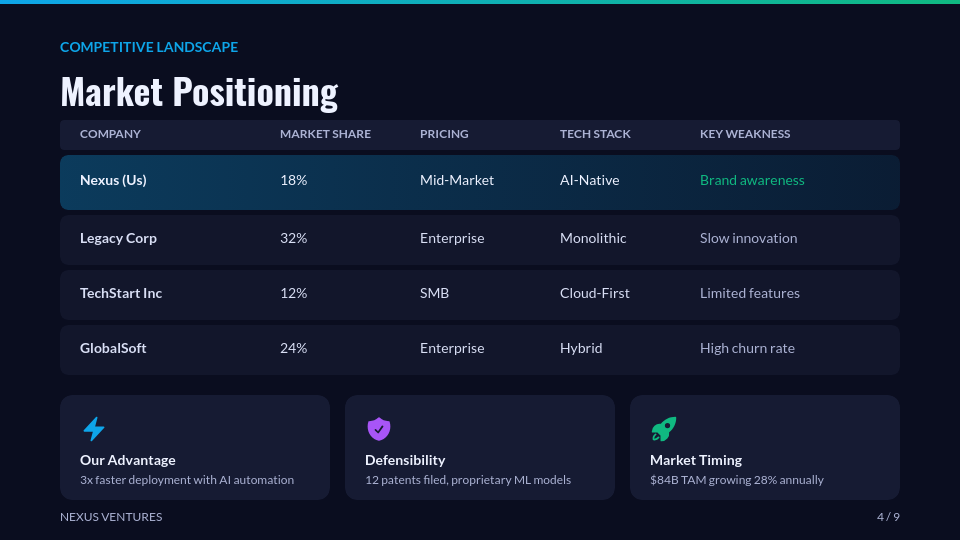
Task: Click the lightning bolt icon
Action: pos(94,429)
